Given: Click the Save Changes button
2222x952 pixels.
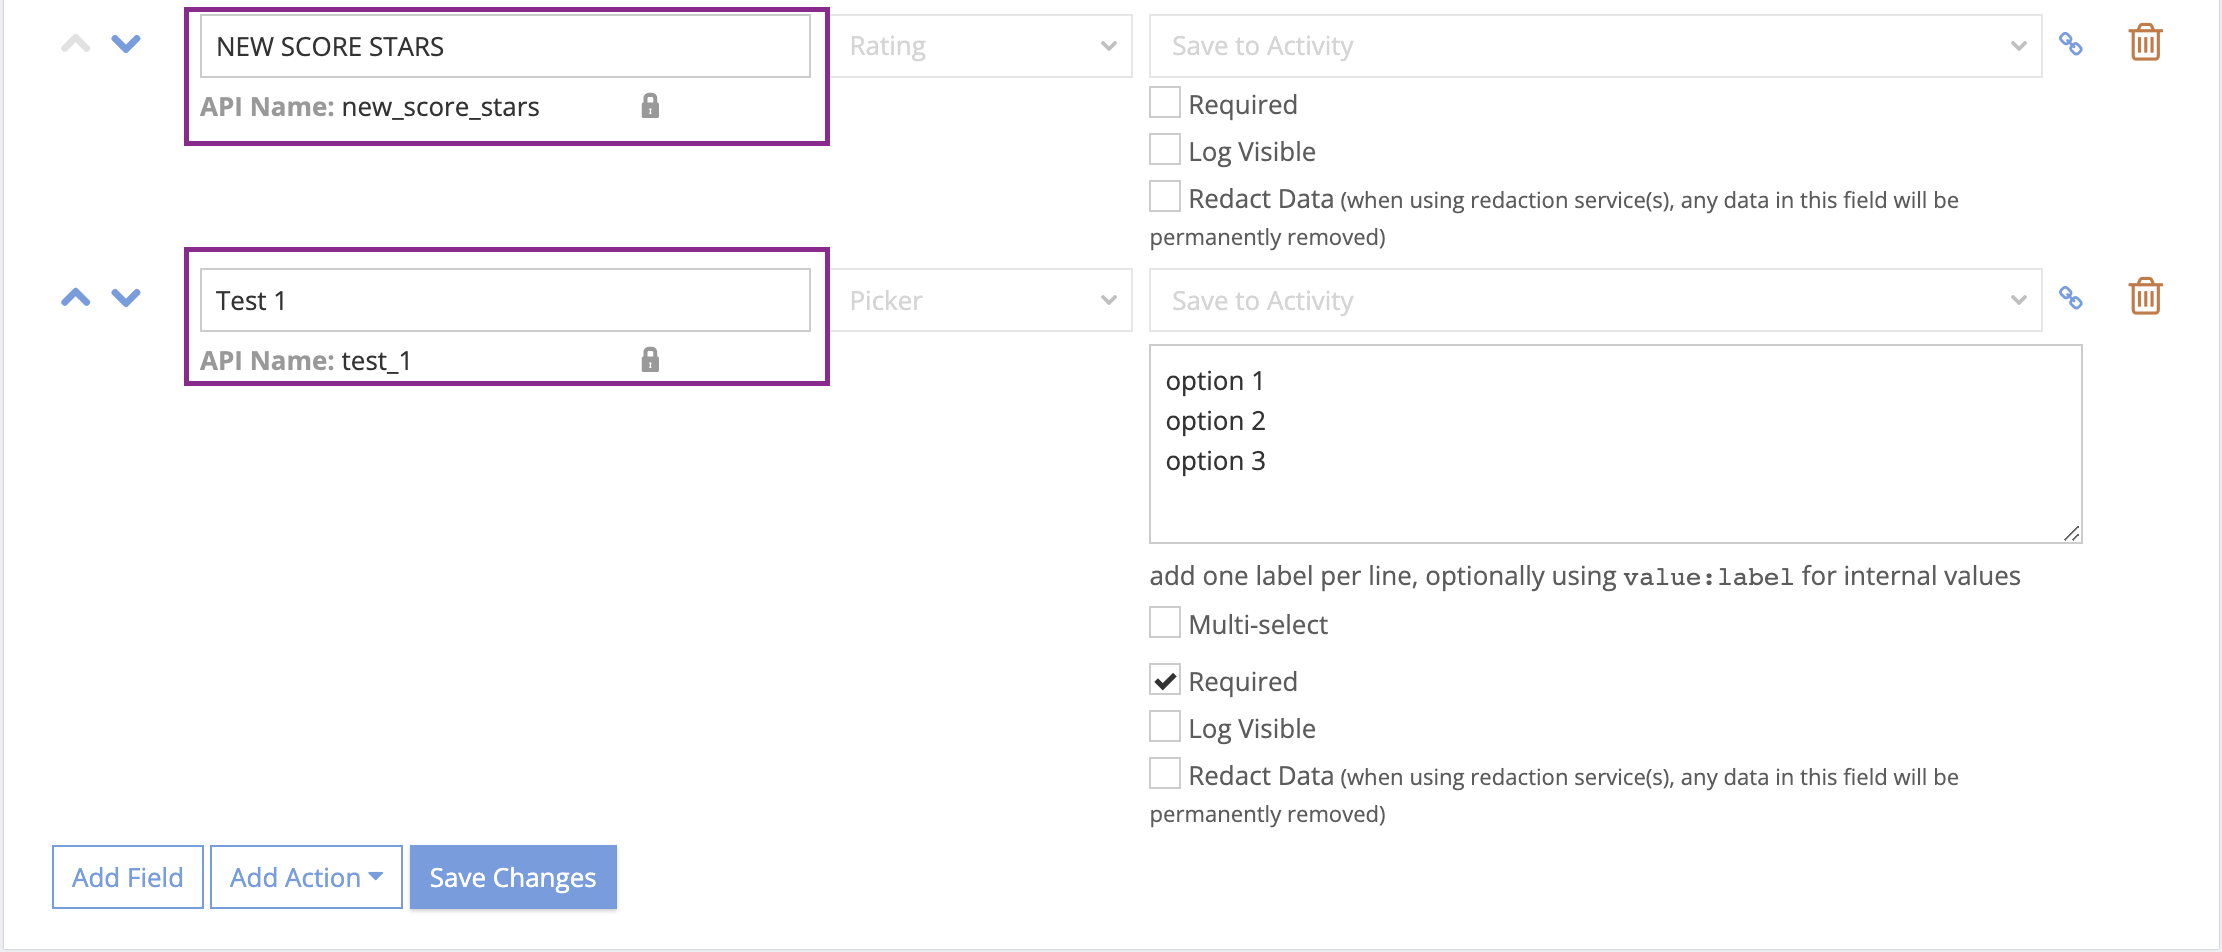Looking at the screenshot, I should (513, 877).
